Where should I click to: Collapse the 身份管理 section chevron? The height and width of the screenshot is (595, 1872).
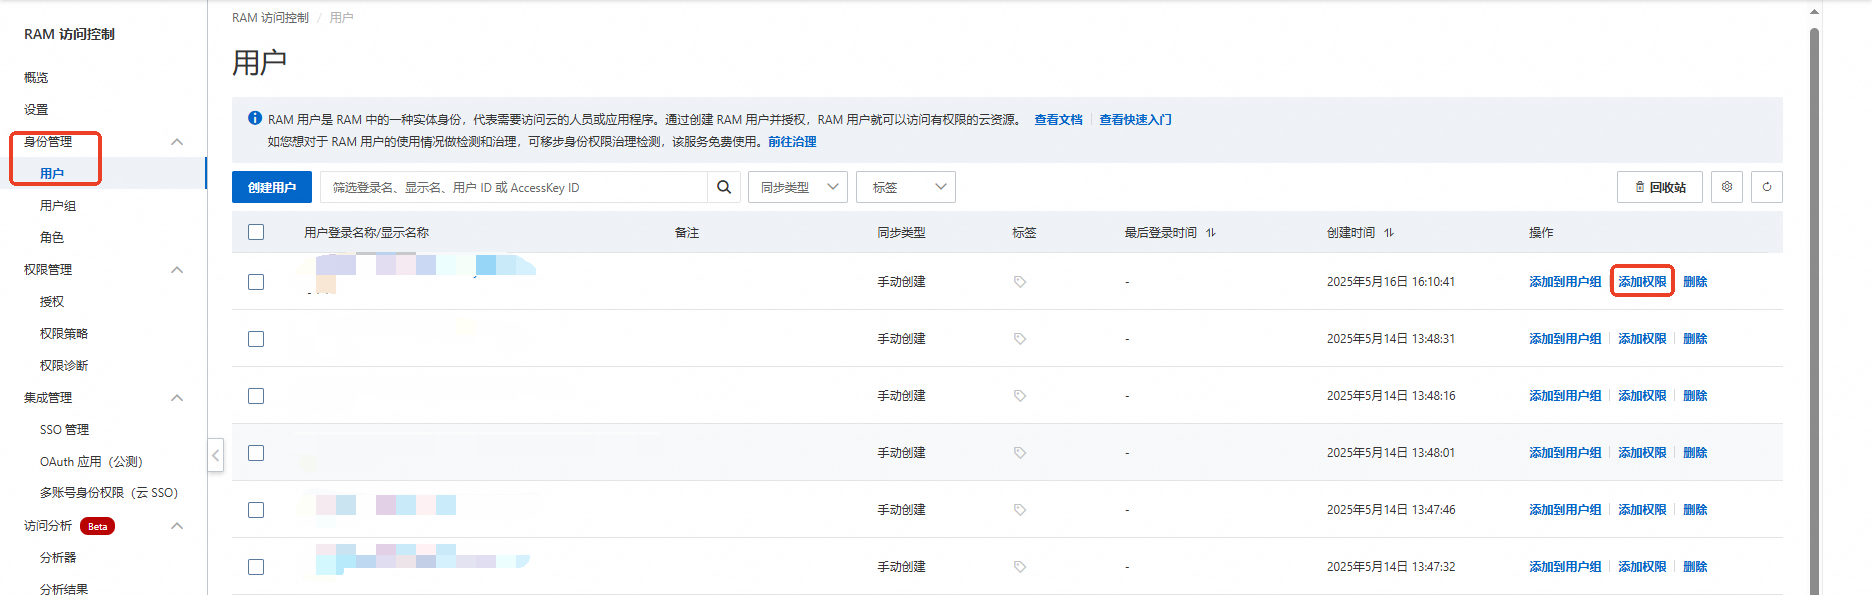(x=177, y=142)
